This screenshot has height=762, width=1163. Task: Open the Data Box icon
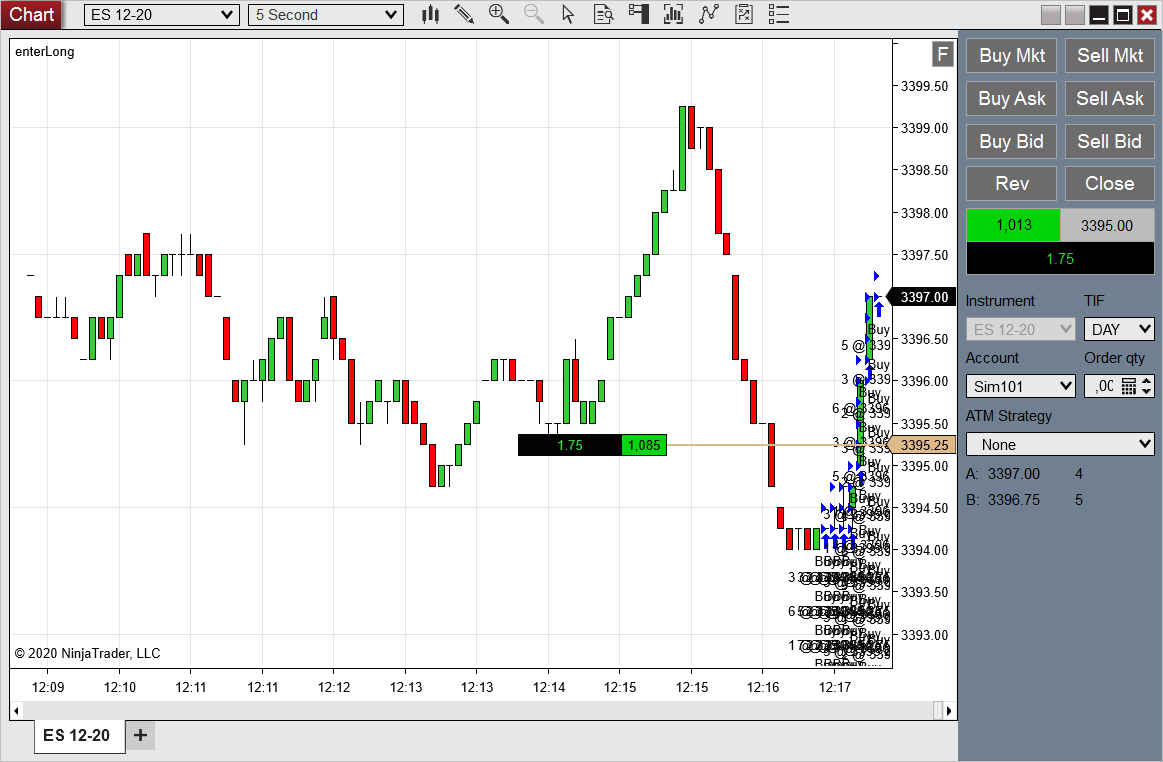click(604, 14)
